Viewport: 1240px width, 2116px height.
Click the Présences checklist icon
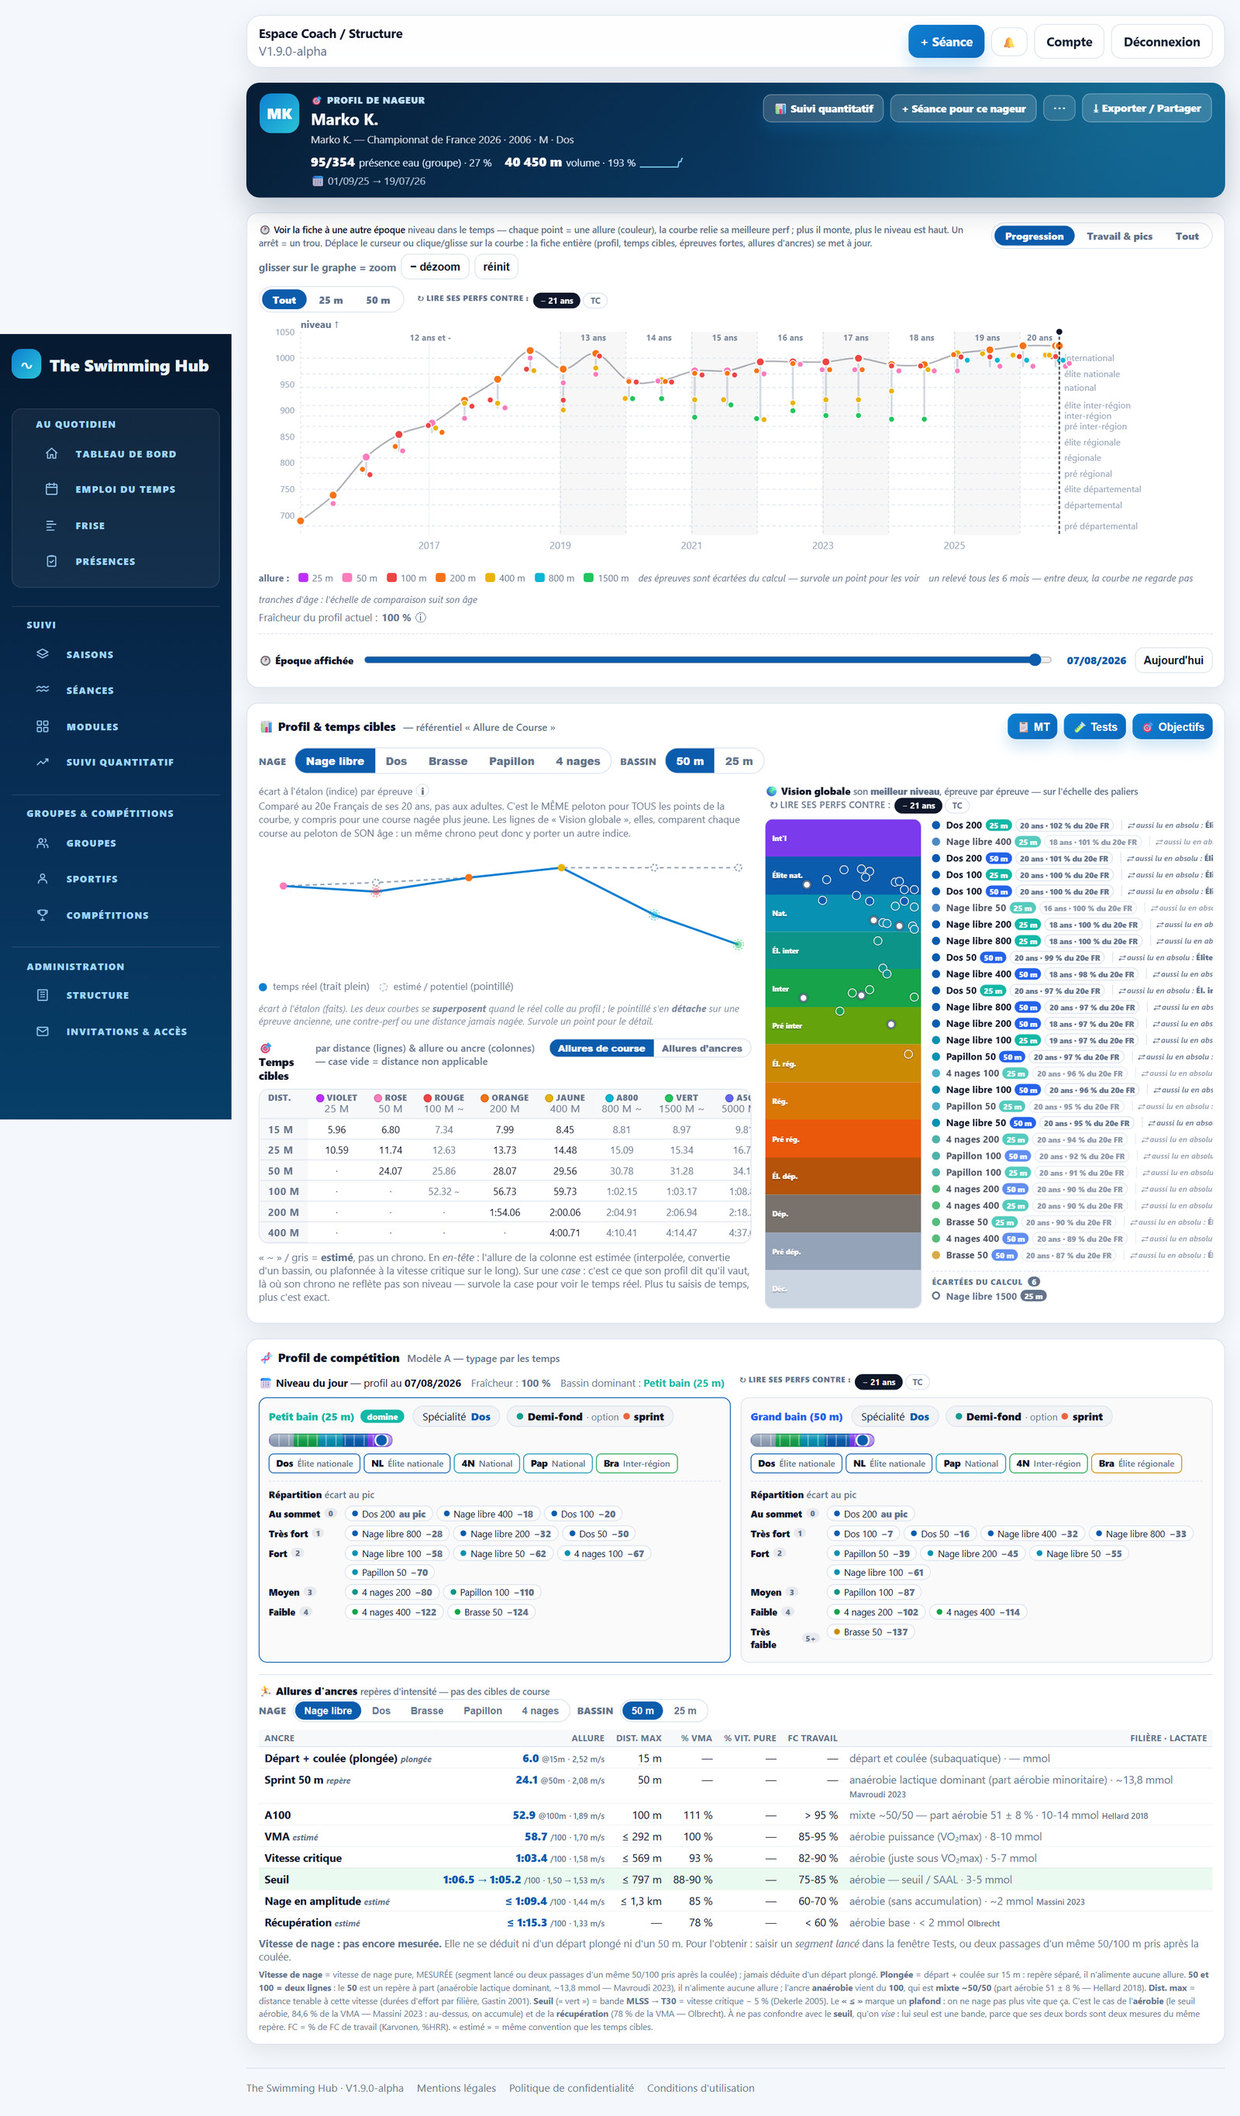52,561
